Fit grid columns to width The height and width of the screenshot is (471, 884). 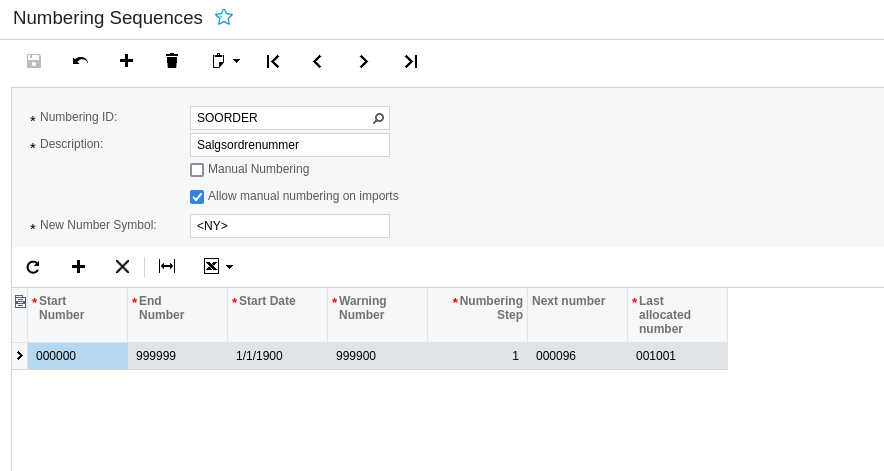(167, 266)
